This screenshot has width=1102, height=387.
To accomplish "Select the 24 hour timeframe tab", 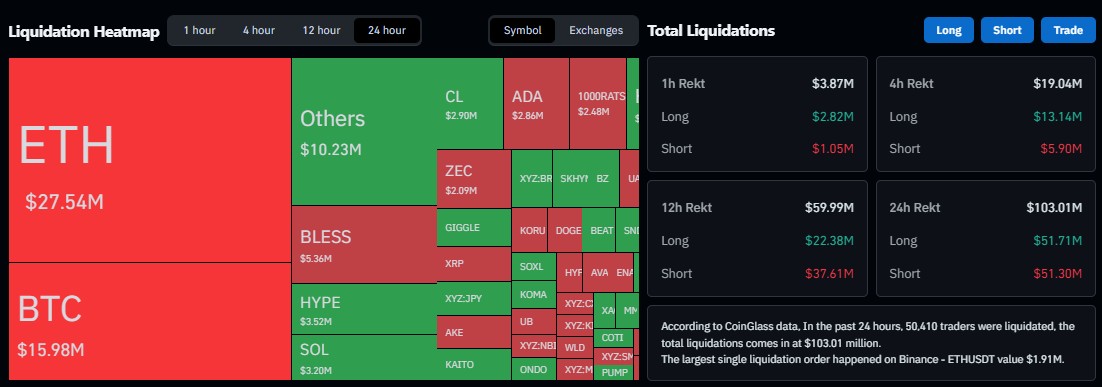I will coord(387,30).
